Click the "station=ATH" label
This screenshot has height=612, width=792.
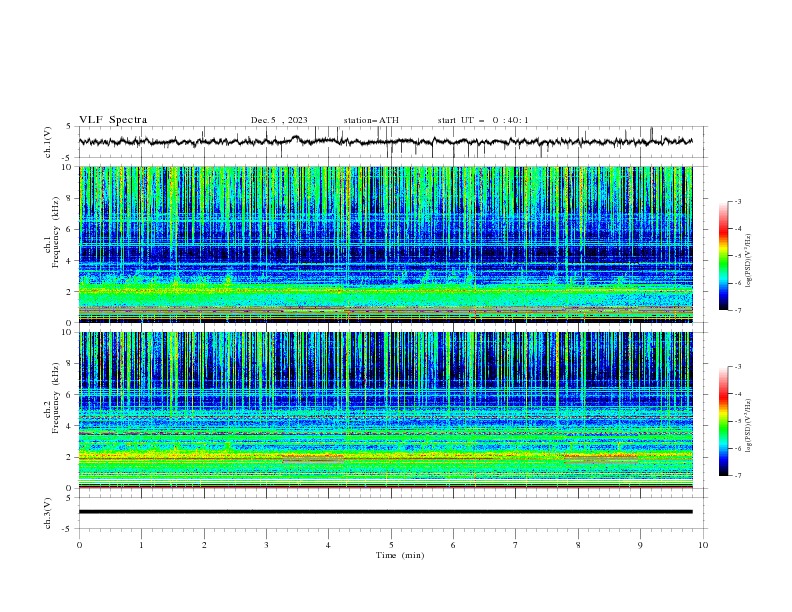point(371,120)
